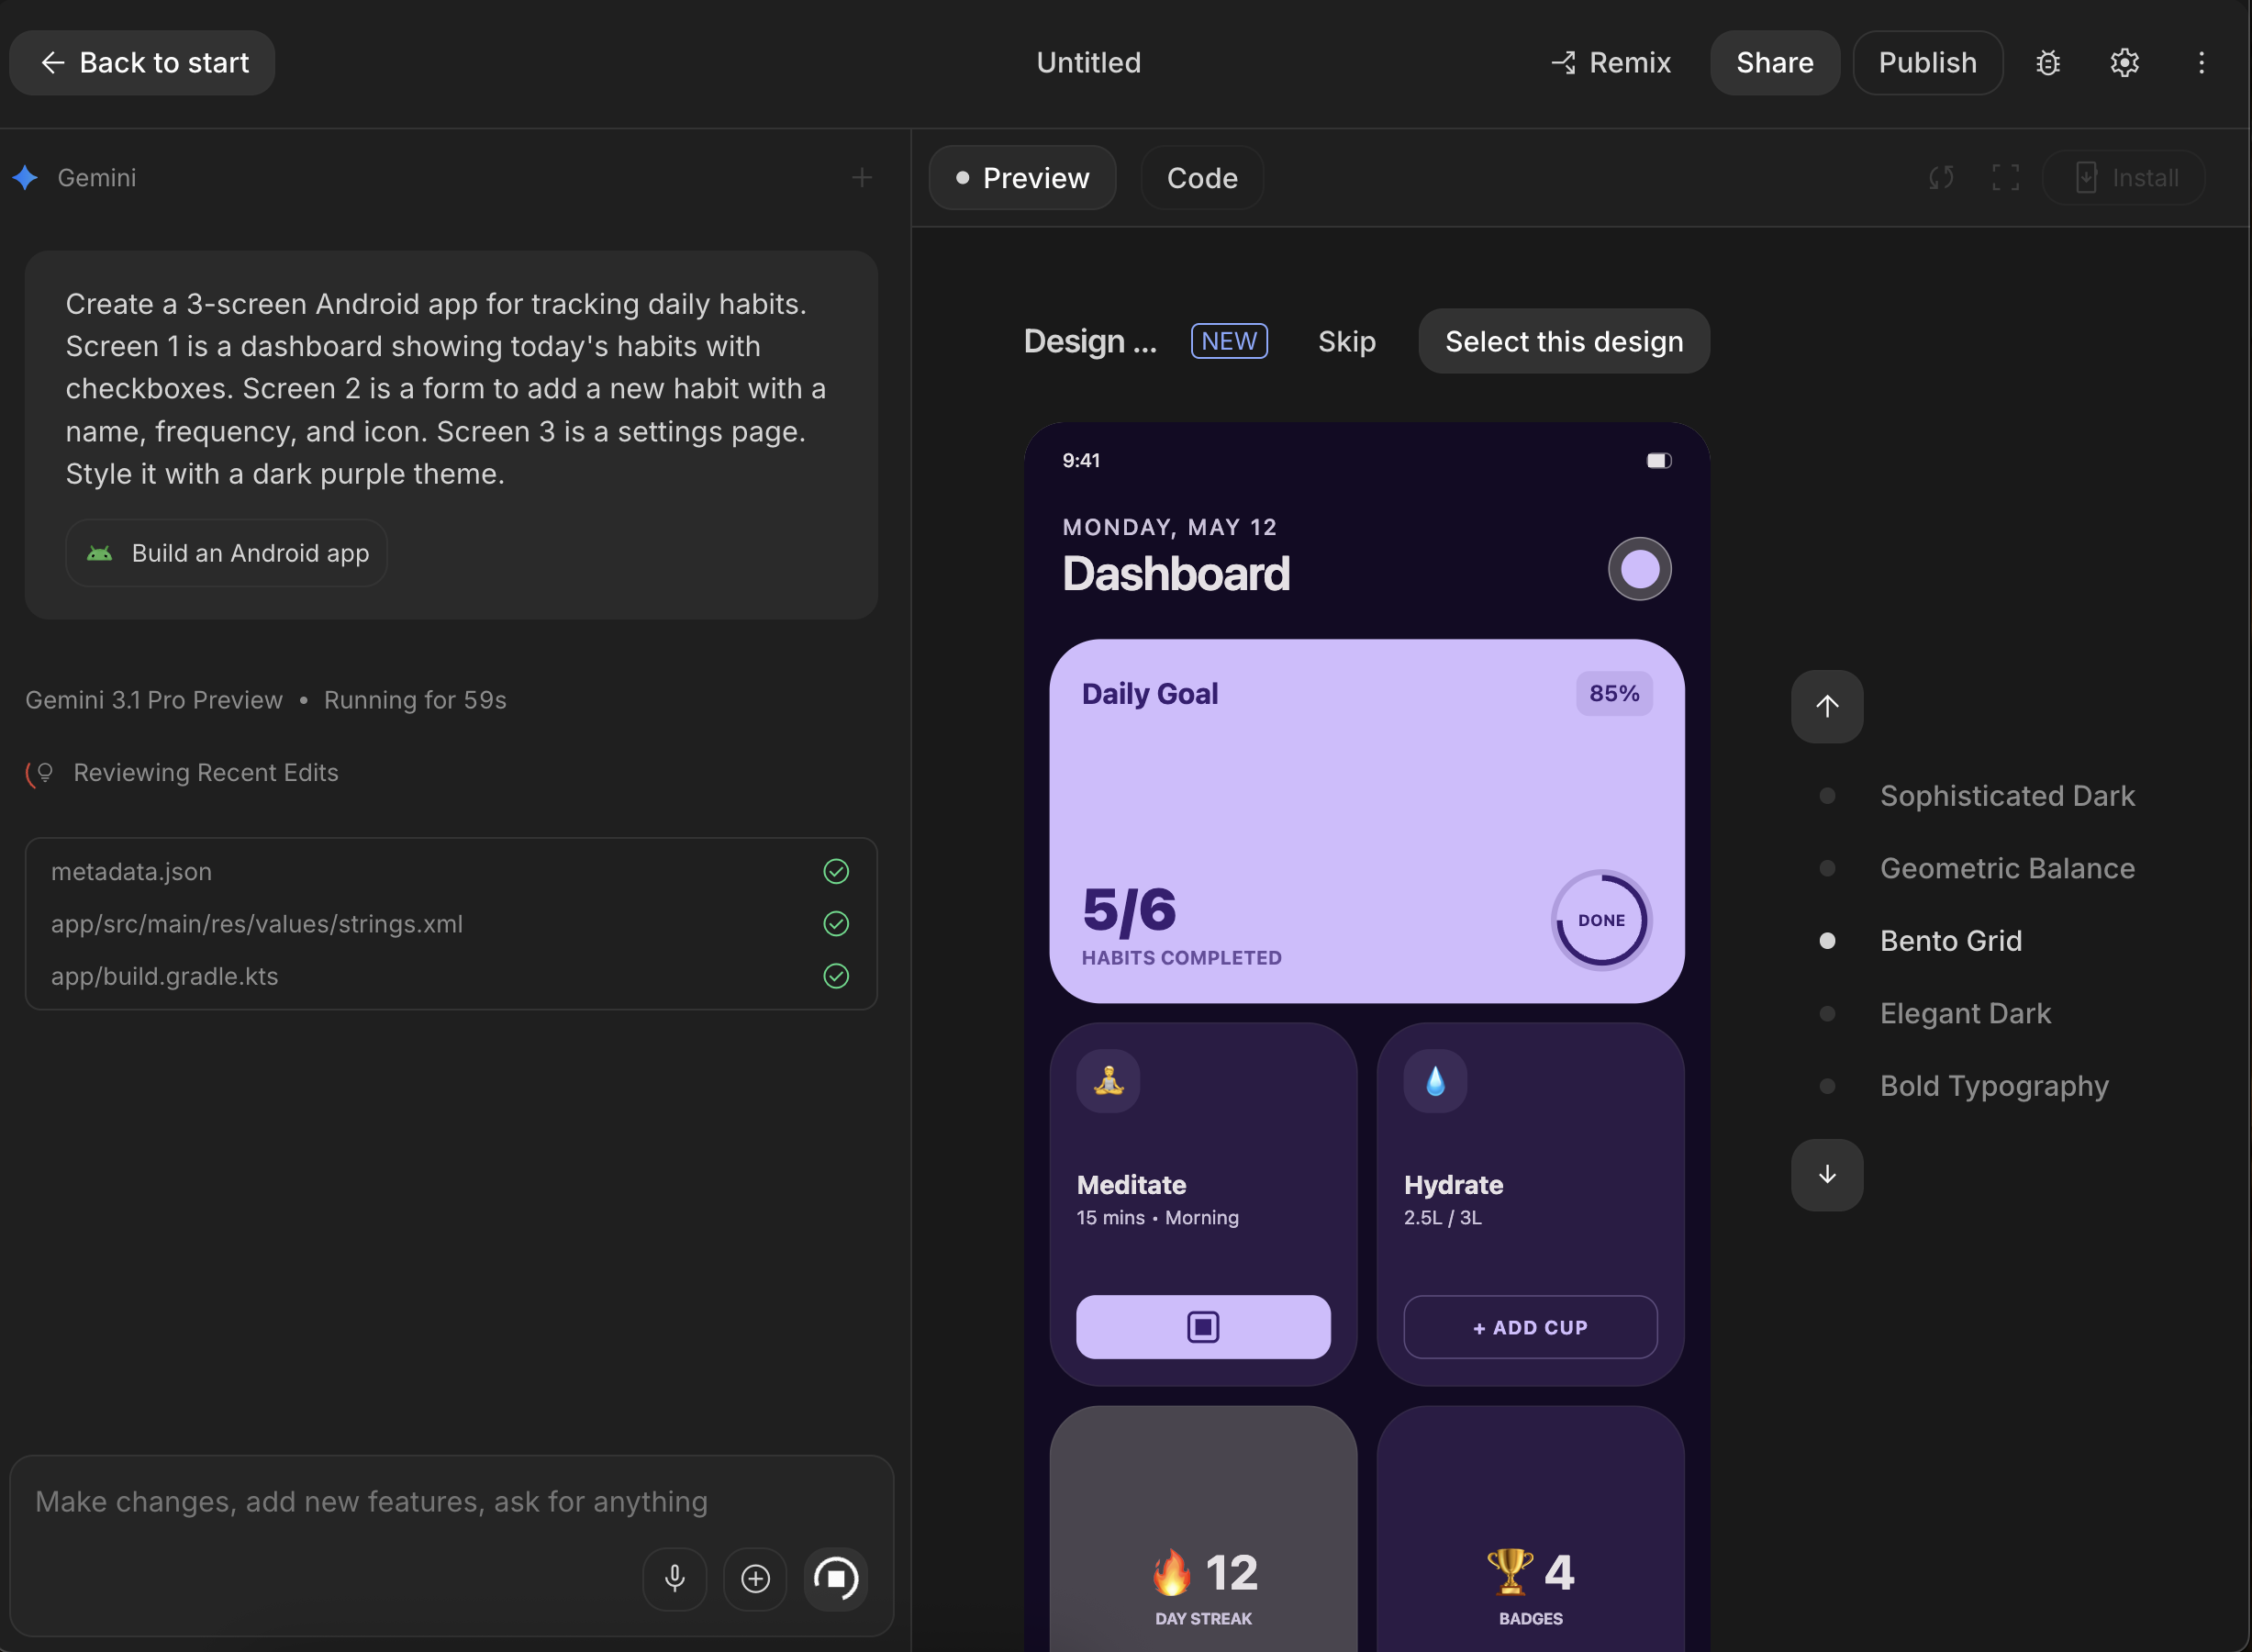Start a new chat with plus icon
The image size is (2252, 1652).
click(x=862, y=178)
